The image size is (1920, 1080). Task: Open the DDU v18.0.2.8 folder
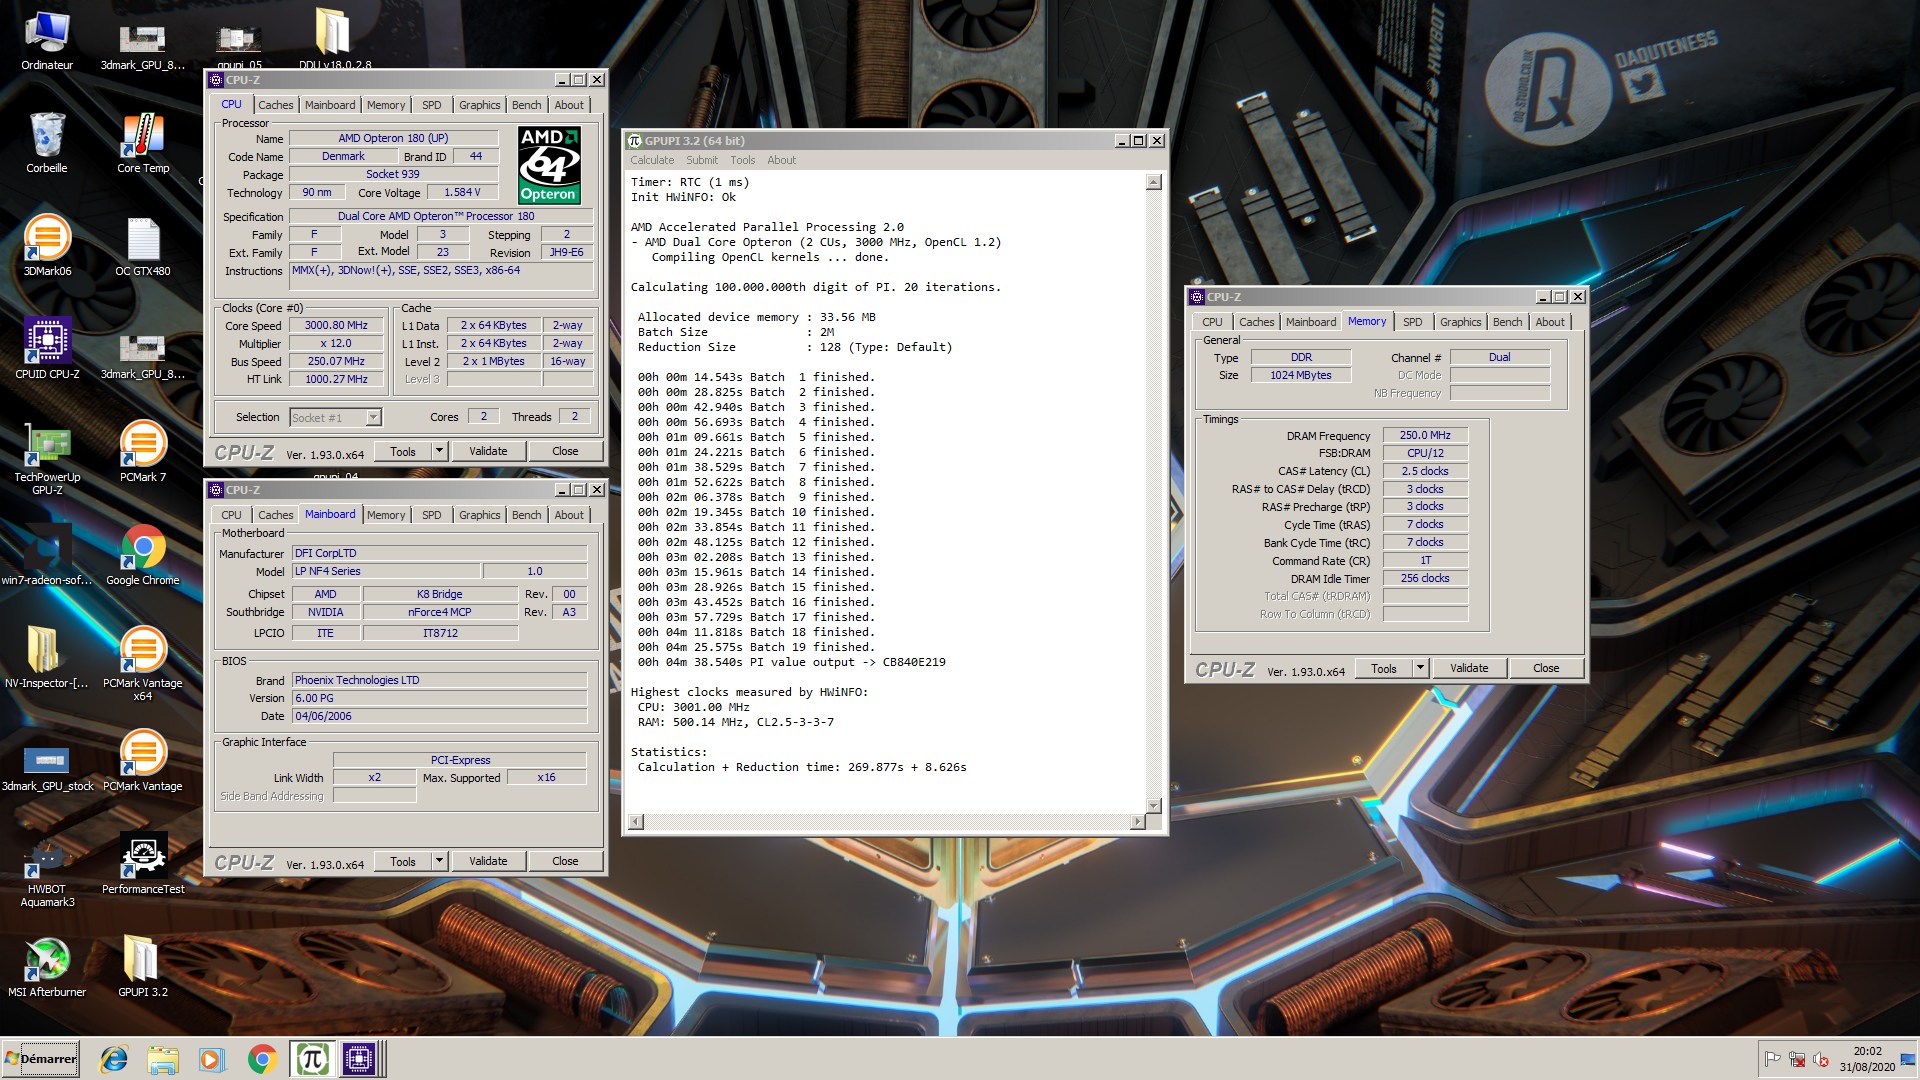(x=334, y=38)
